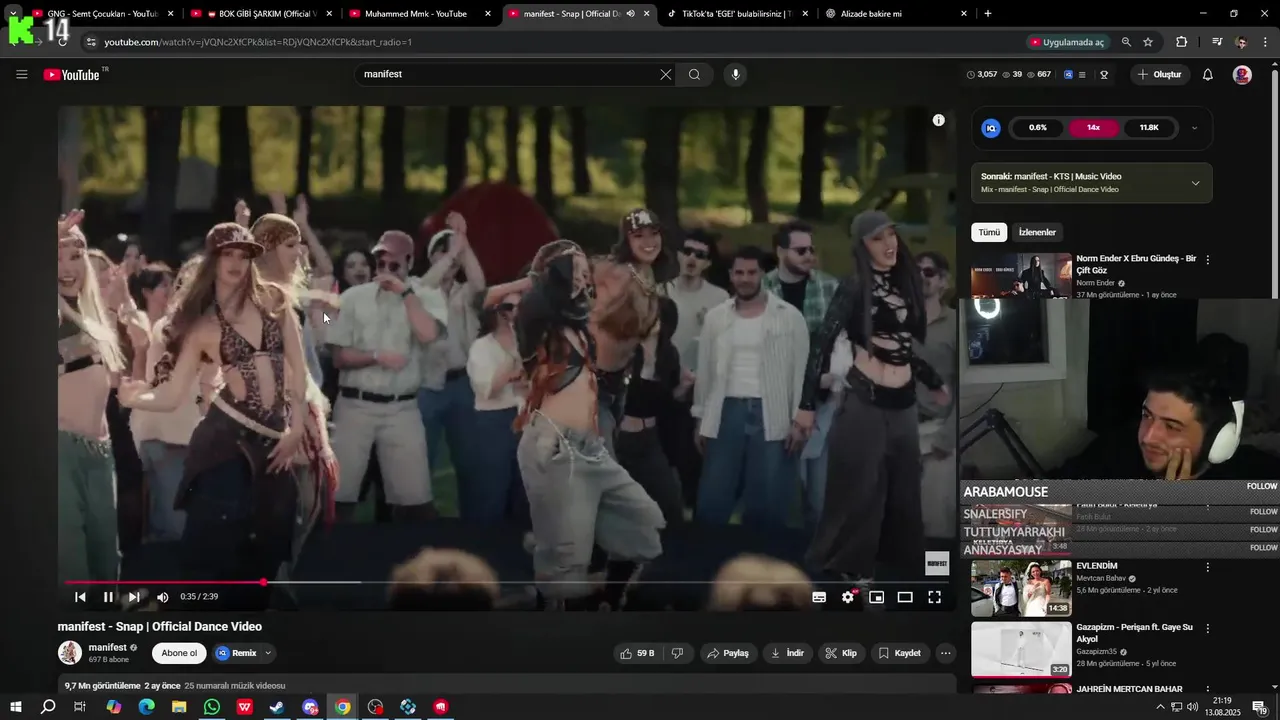Image resolution: width=1280 pixels, height=720 pixels.
Task: Skip to previous video in player
Action: (x=80, y=597)
